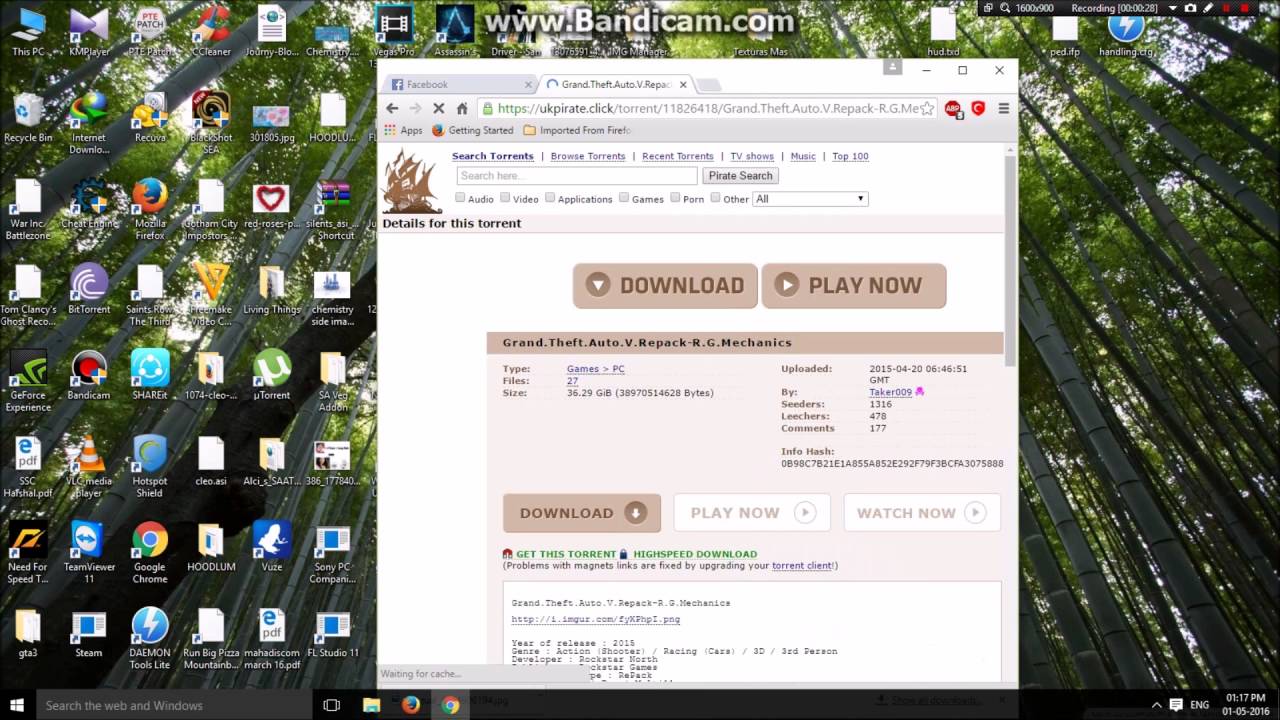Click the large DOWNLOAD banner button
1280x720 pixels.
666,285
